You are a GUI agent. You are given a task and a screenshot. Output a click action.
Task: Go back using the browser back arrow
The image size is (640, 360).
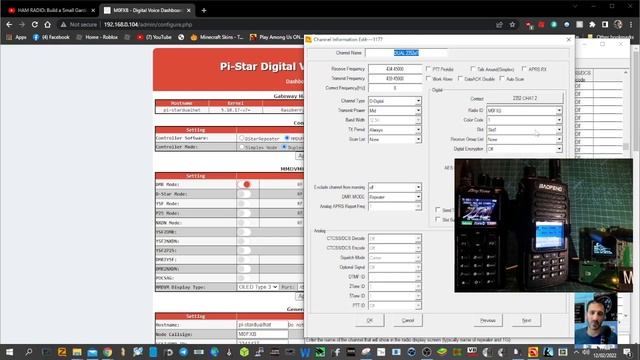coord(9,24)
